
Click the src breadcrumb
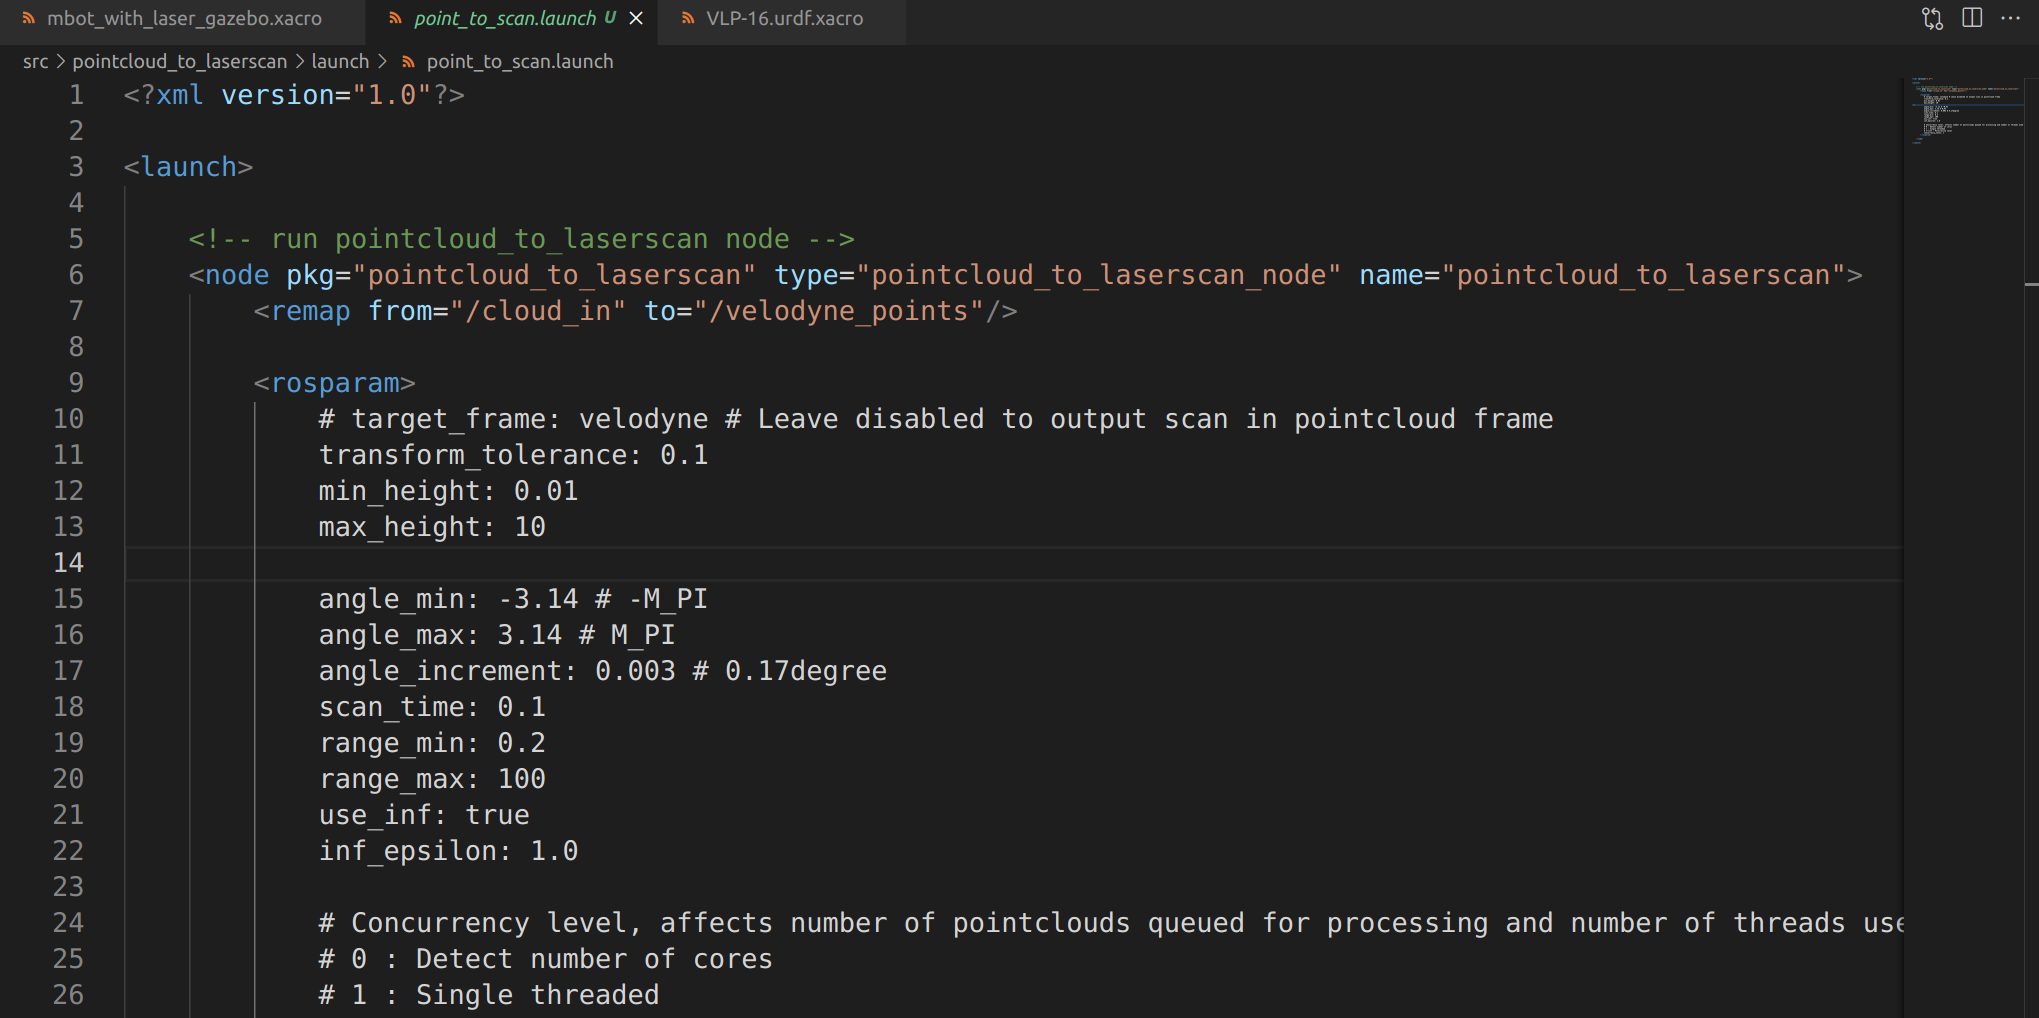pos(36,62)
